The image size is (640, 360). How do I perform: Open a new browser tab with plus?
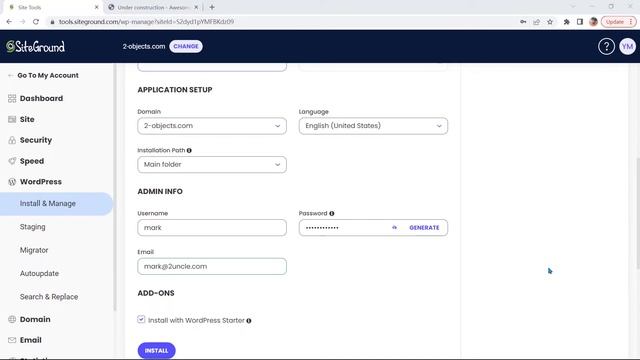212,7
